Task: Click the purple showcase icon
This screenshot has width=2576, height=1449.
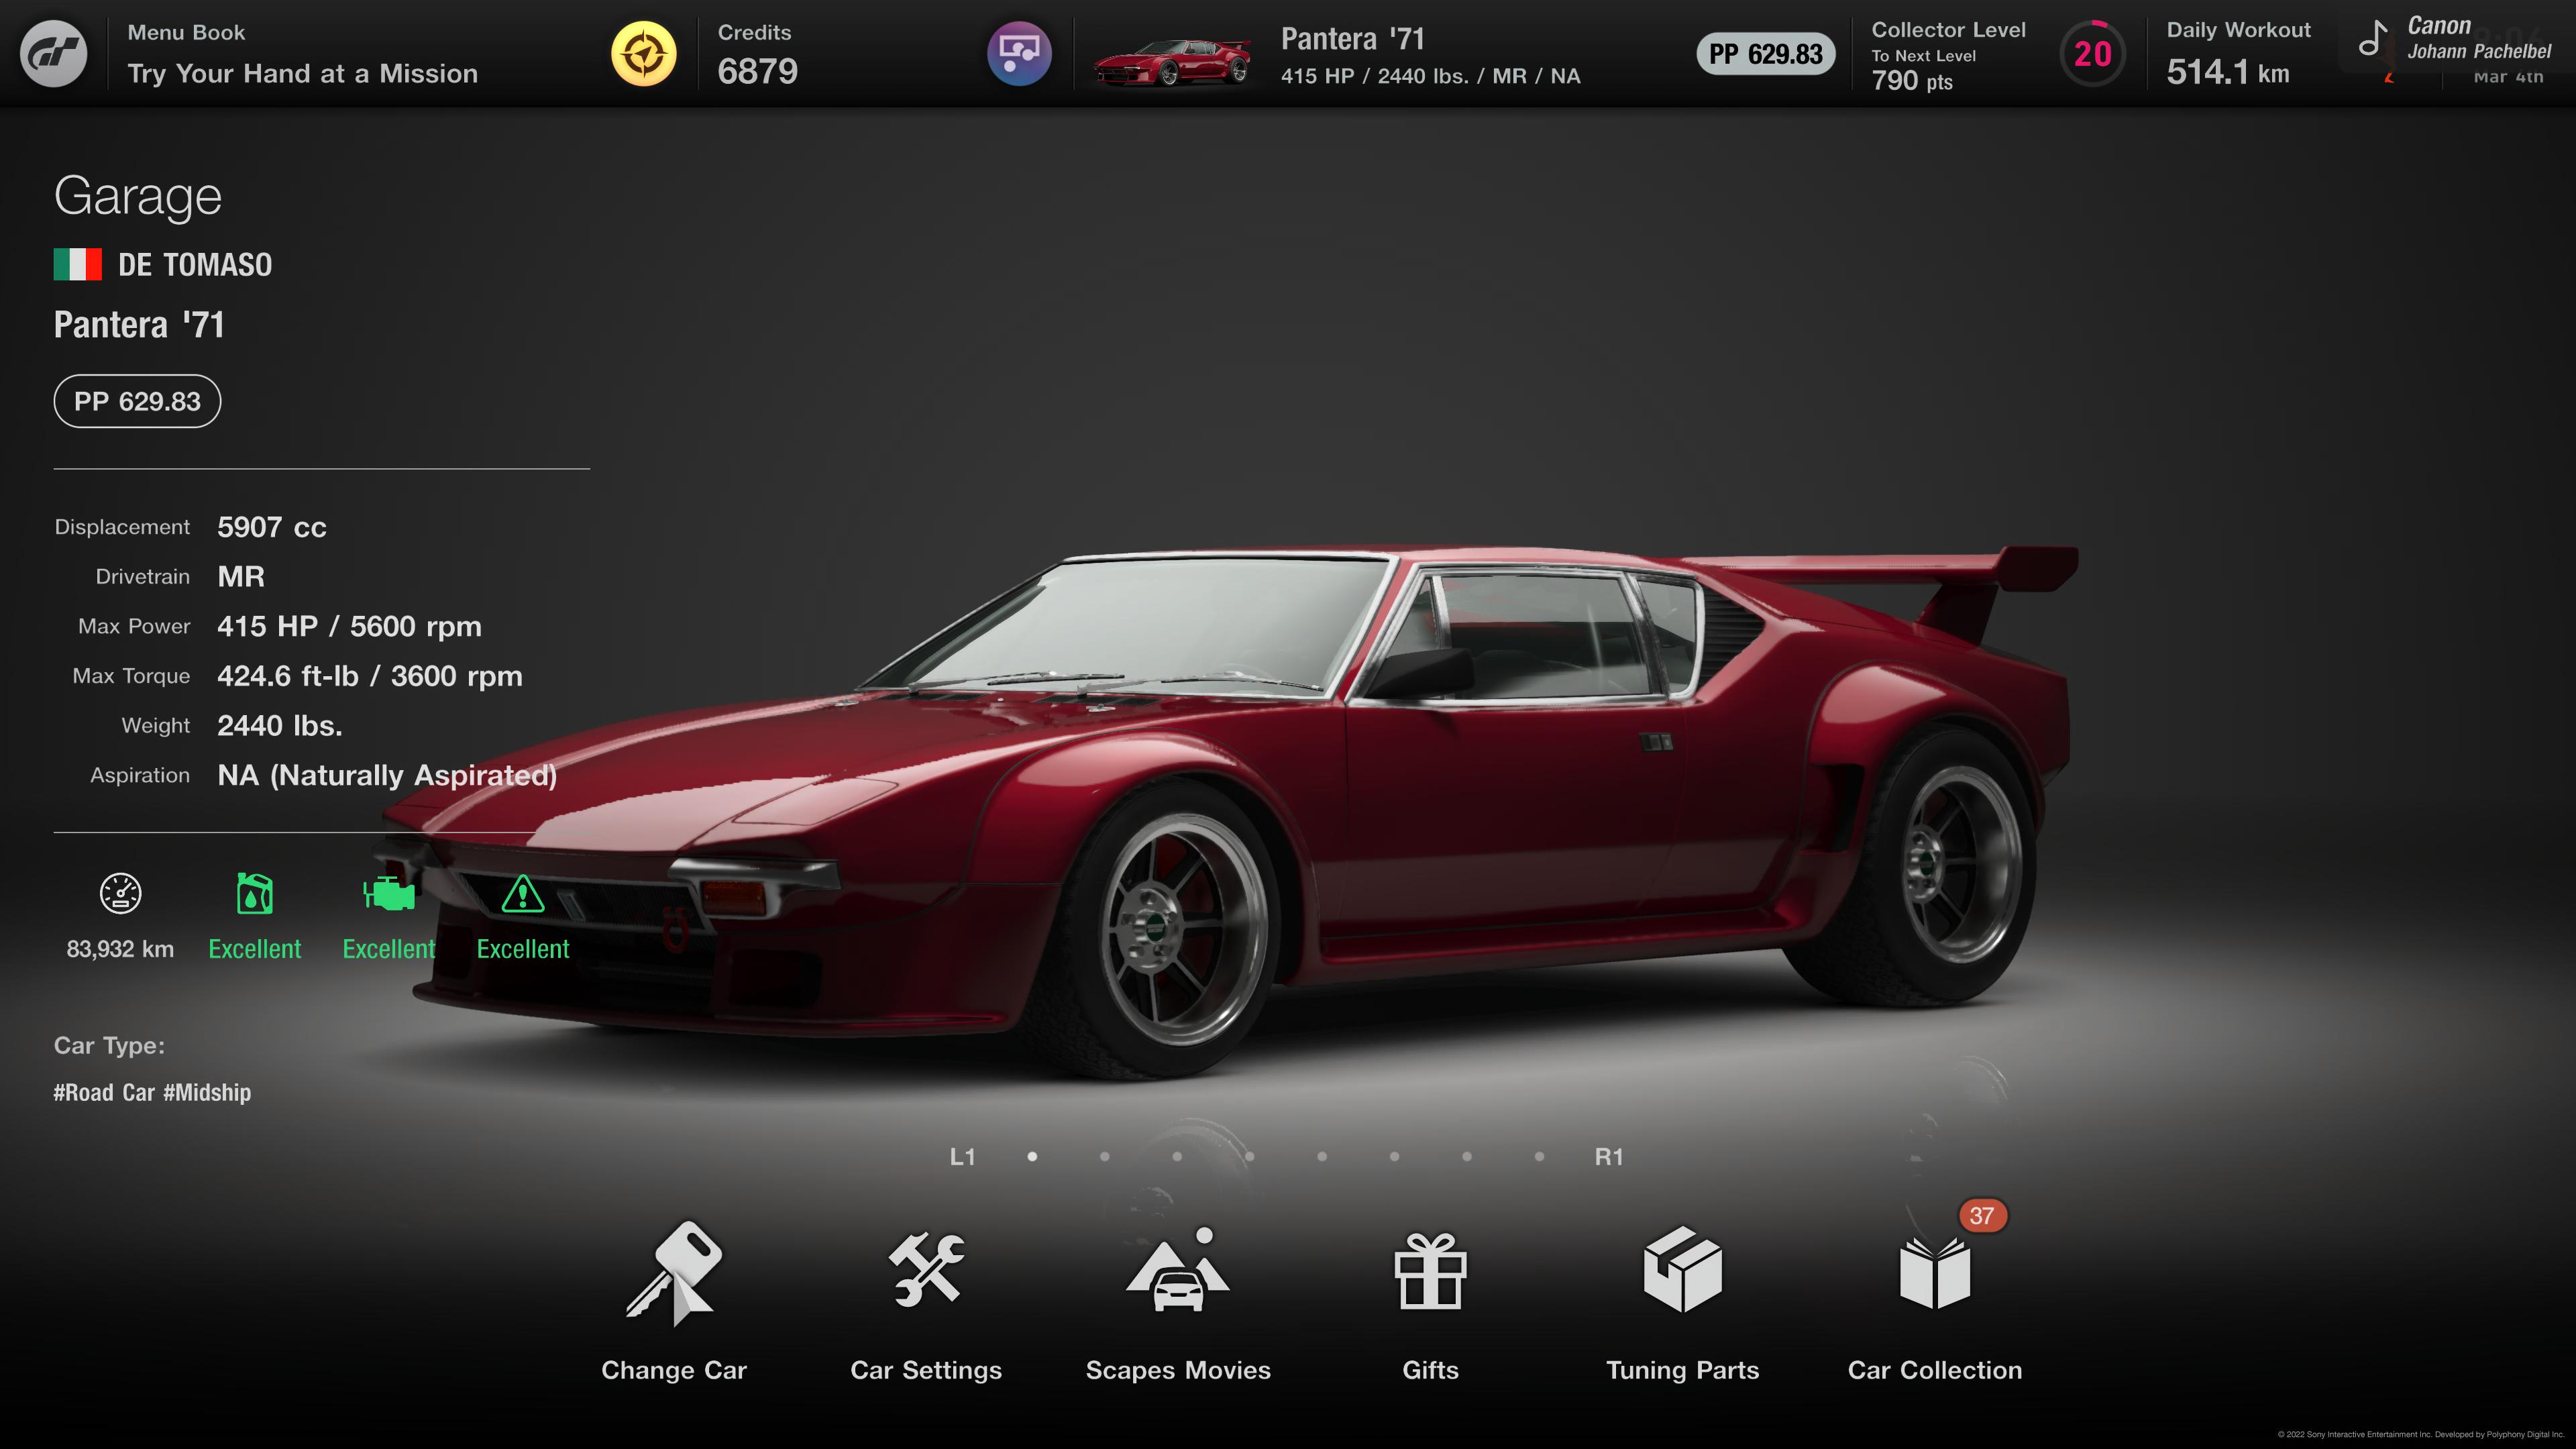Action: (x=1019, y=54)
